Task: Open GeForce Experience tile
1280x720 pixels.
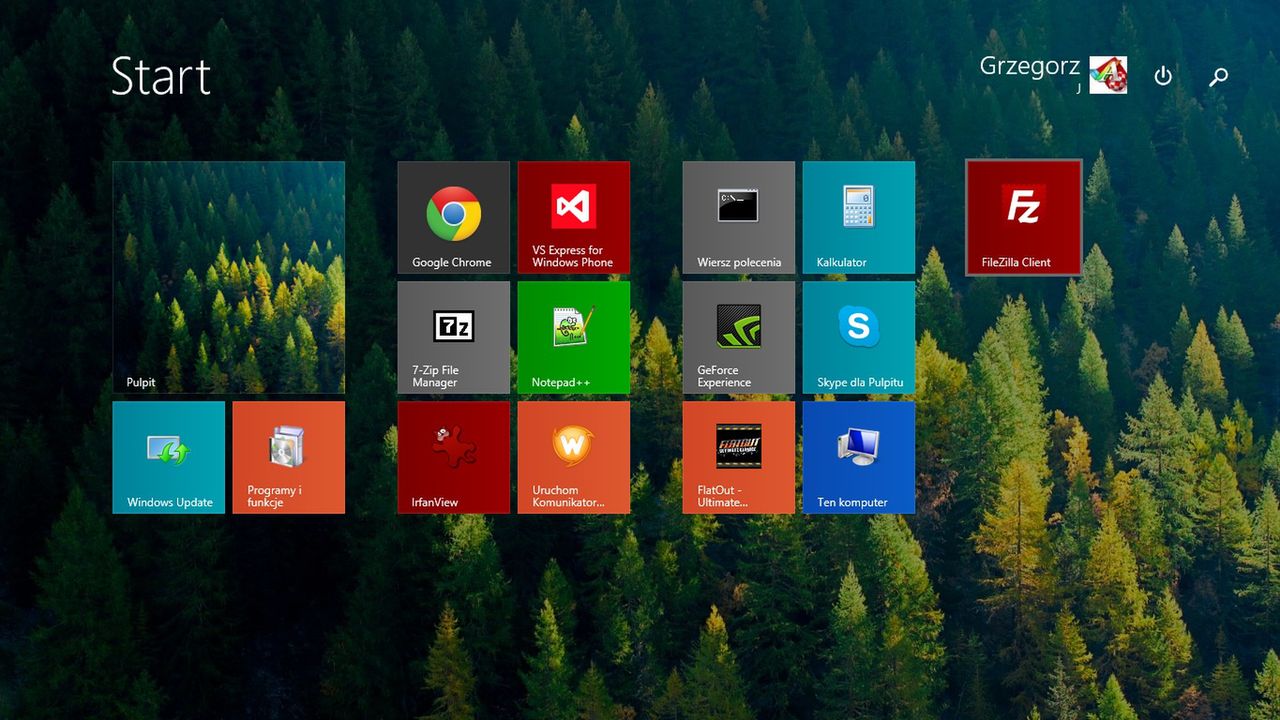Action: (738, 337)
